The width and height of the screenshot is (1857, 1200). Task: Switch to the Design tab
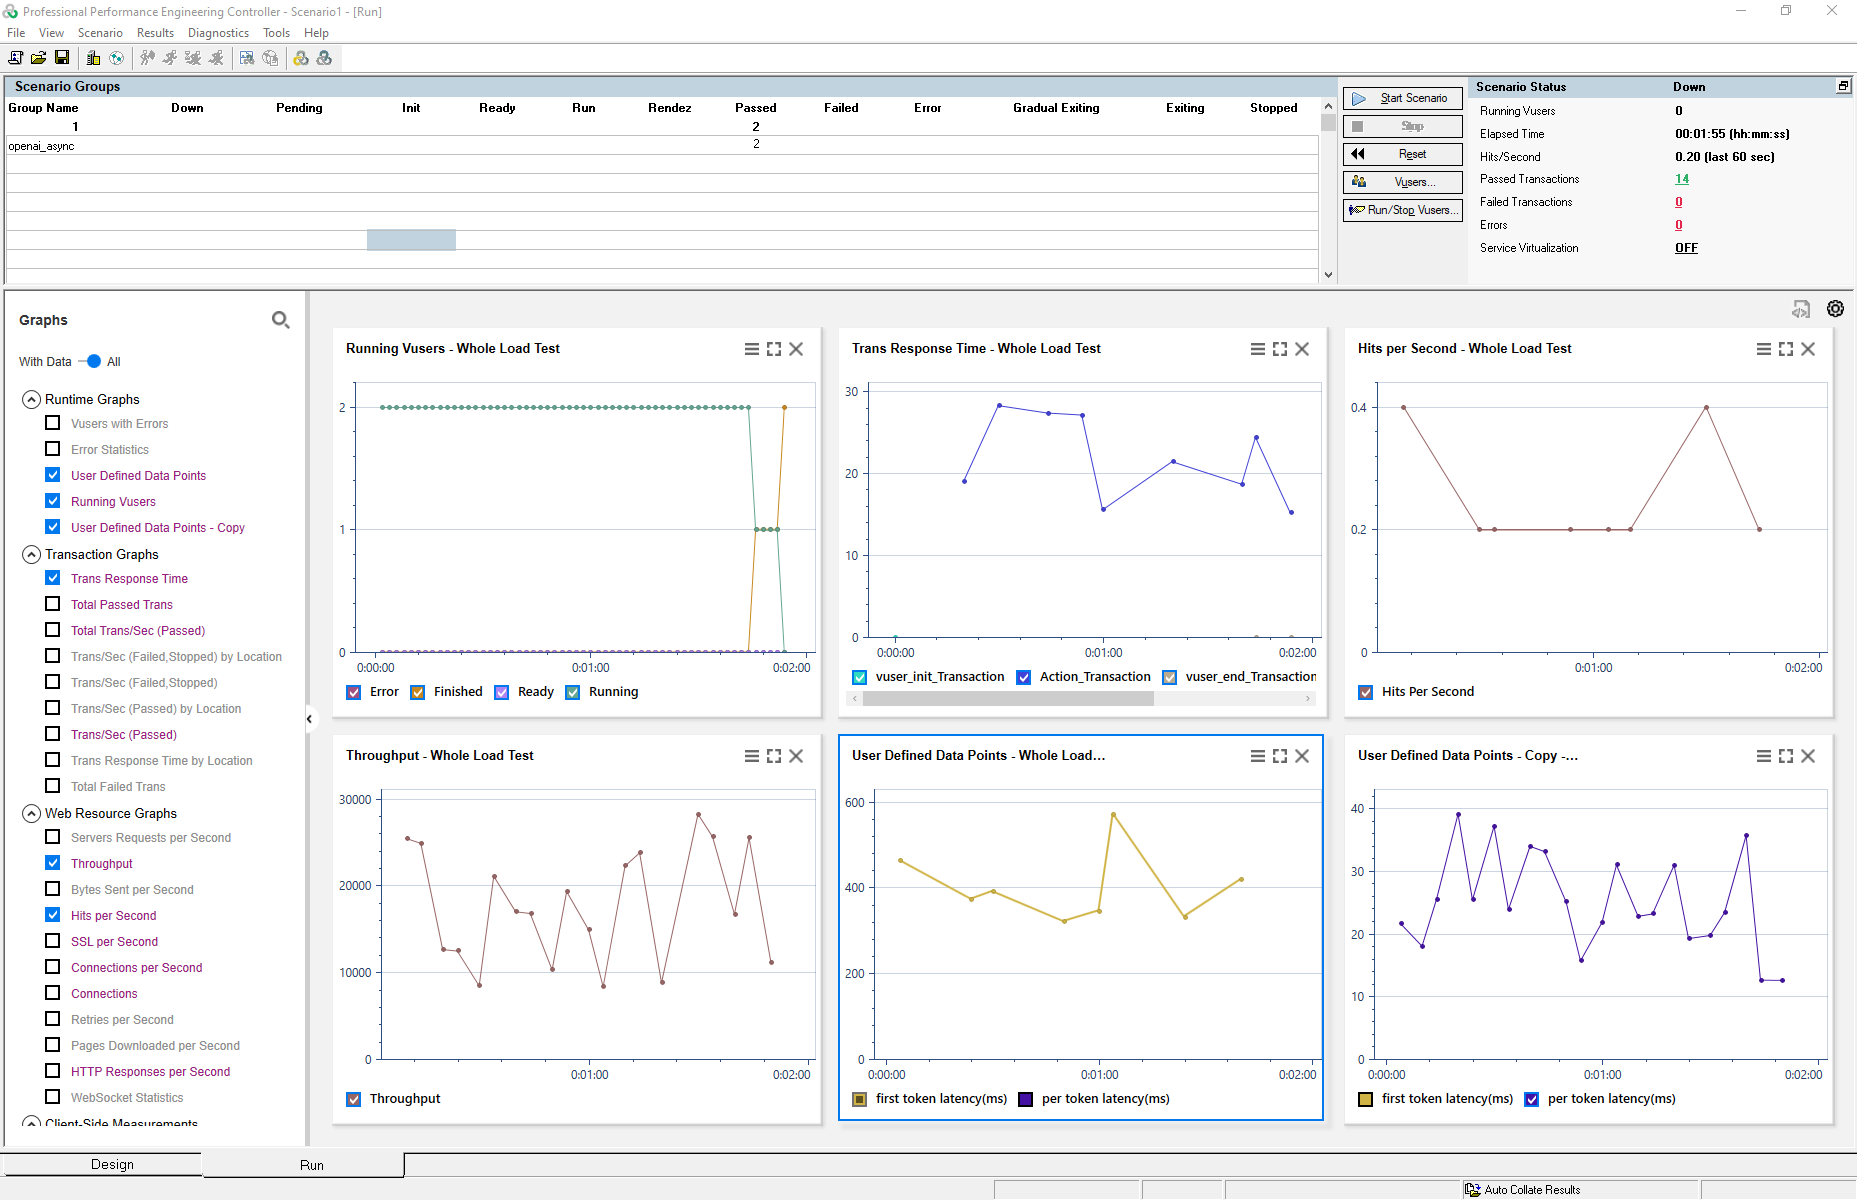click(112, 1164)
